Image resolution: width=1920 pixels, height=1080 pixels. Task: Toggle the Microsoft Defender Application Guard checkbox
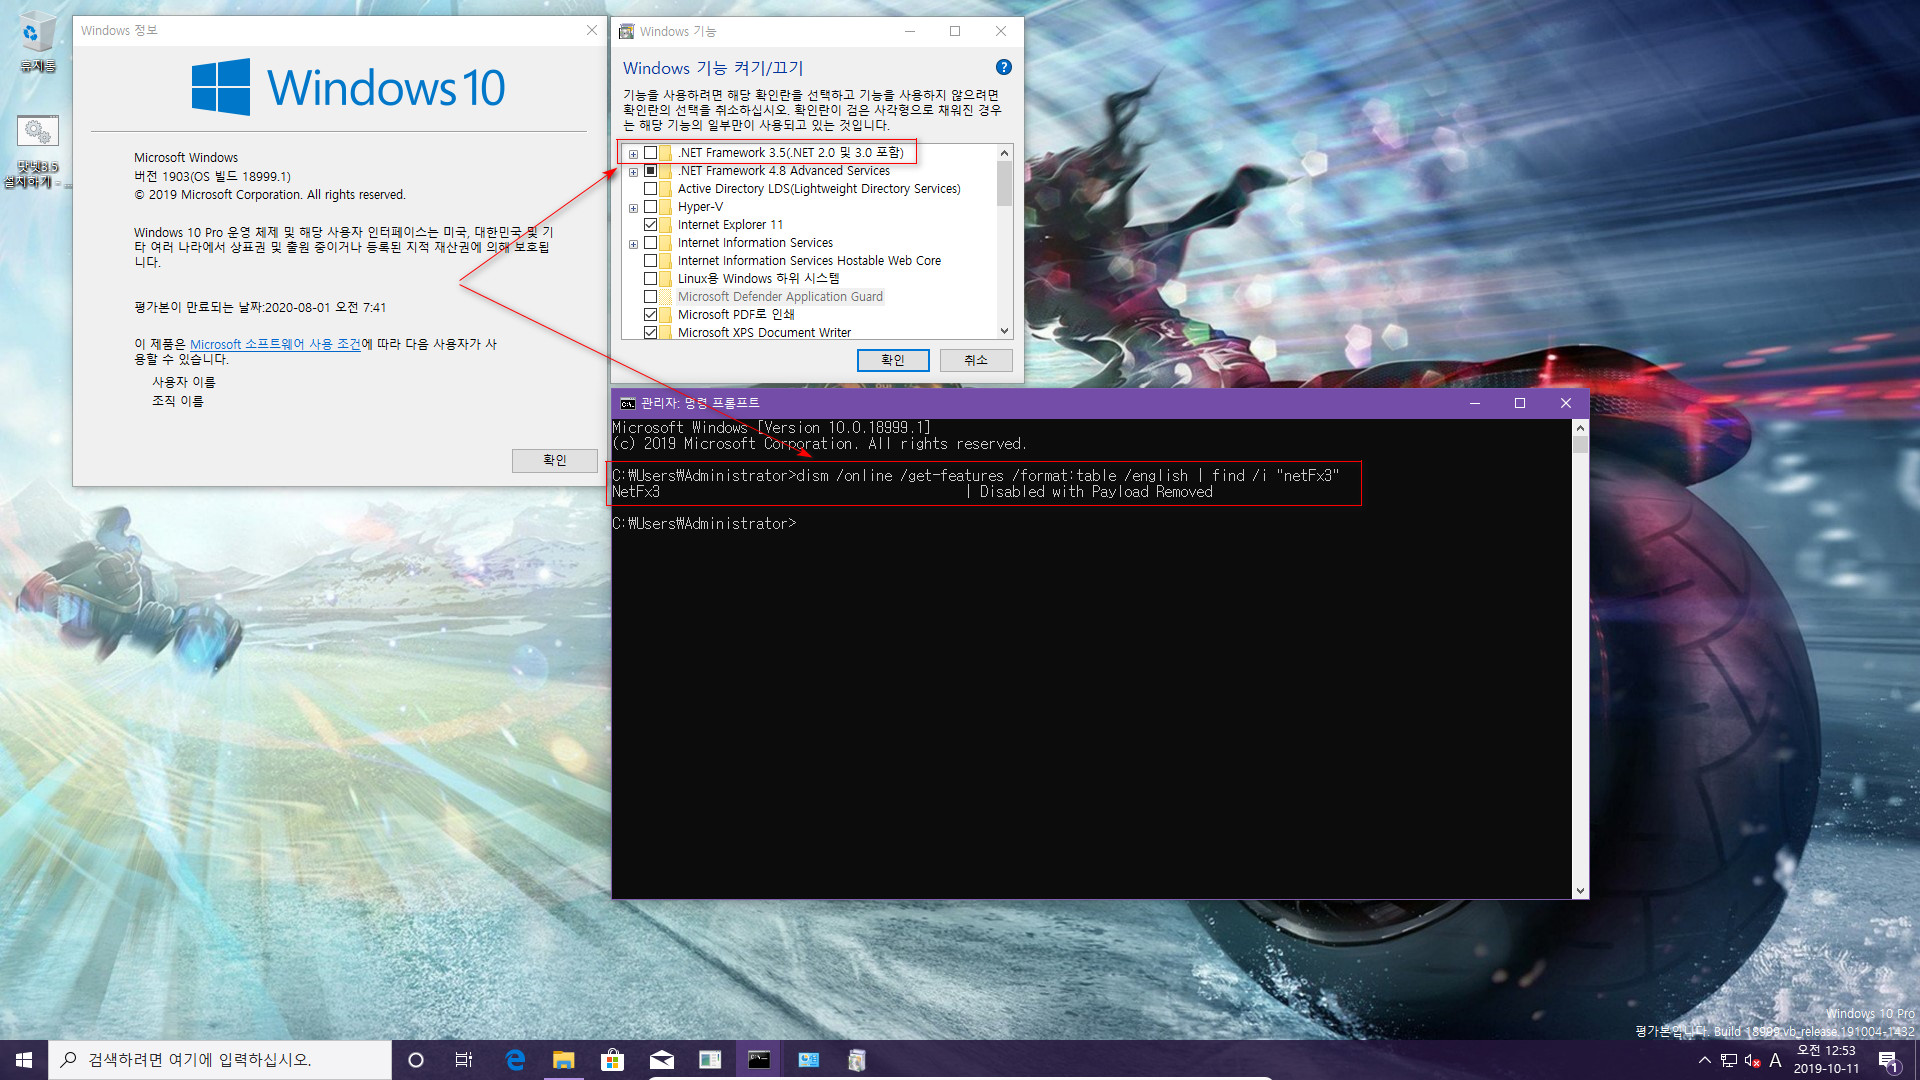[x=650, y=297]
